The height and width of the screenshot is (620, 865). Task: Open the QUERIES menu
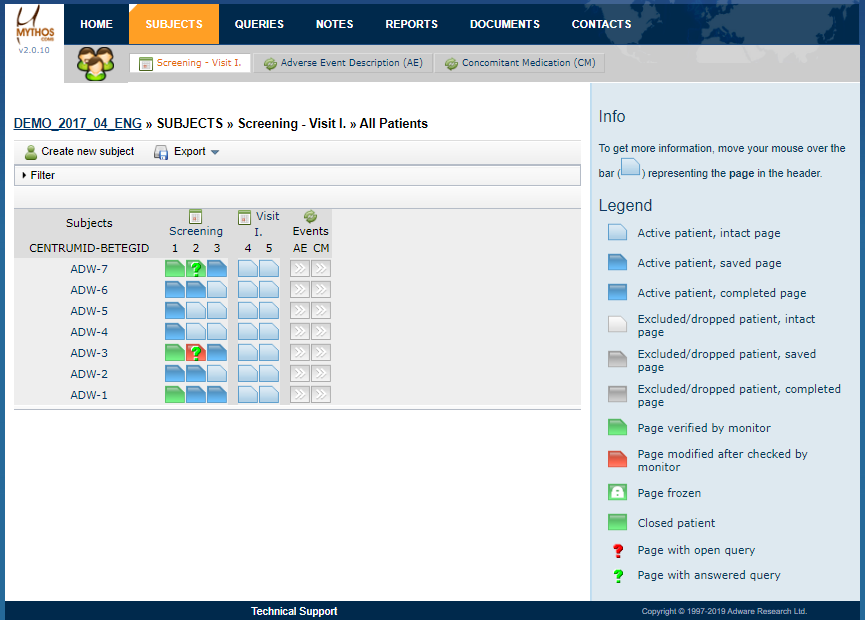[x=259, y=24]
